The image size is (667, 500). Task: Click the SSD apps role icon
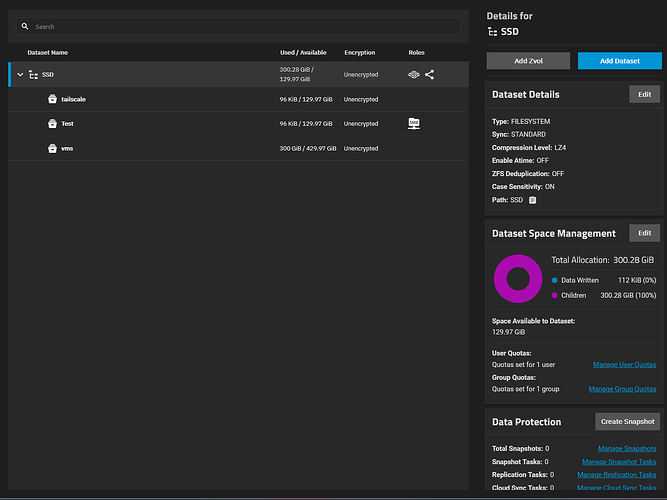(414, 74)
